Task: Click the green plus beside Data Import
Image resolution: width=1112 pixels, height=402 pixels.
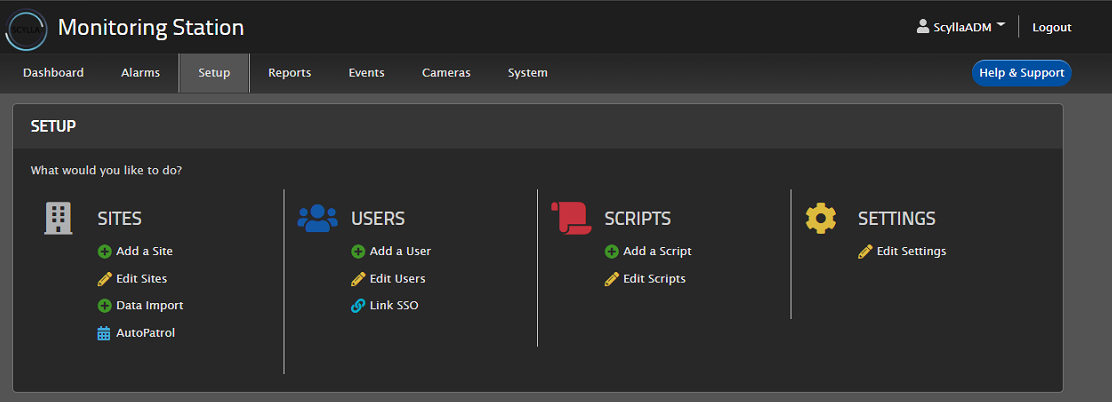Action: [104, 306]
